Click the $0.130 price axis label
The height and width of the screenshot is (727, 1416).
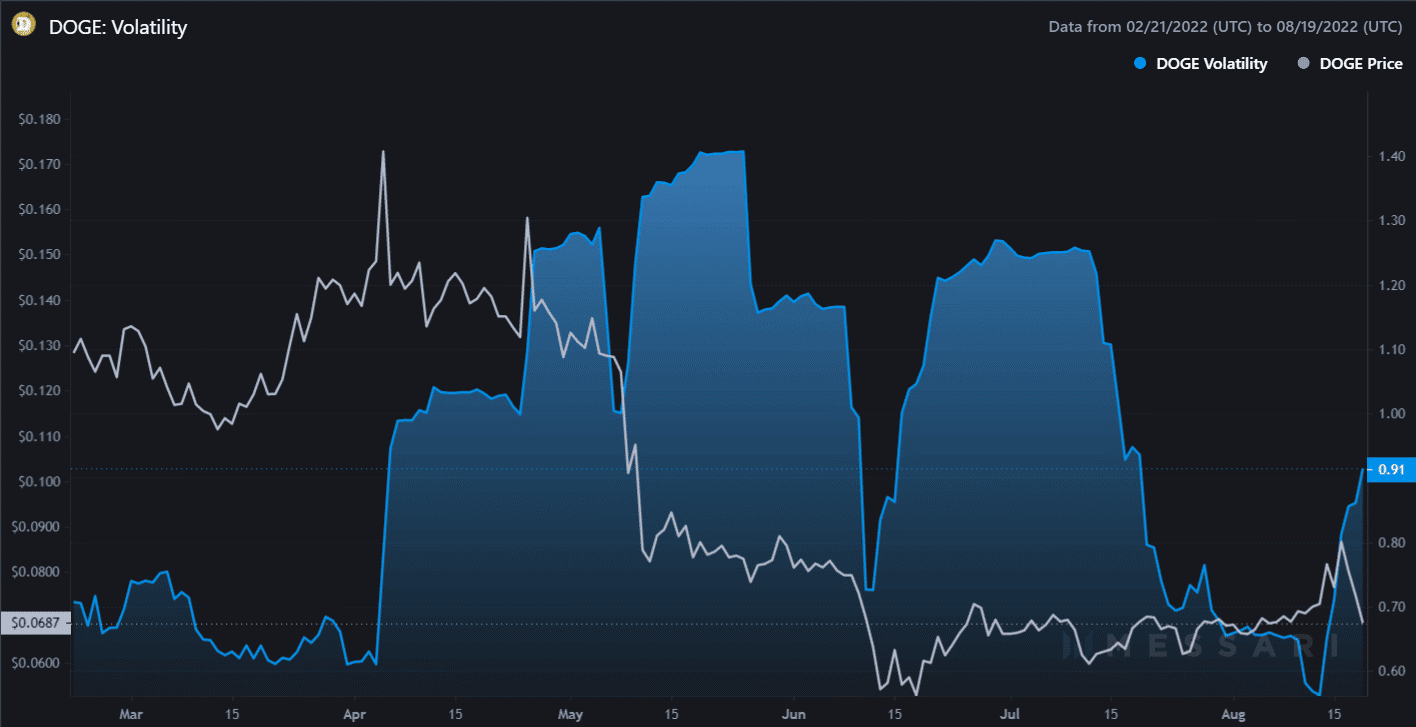coord(39,346)
